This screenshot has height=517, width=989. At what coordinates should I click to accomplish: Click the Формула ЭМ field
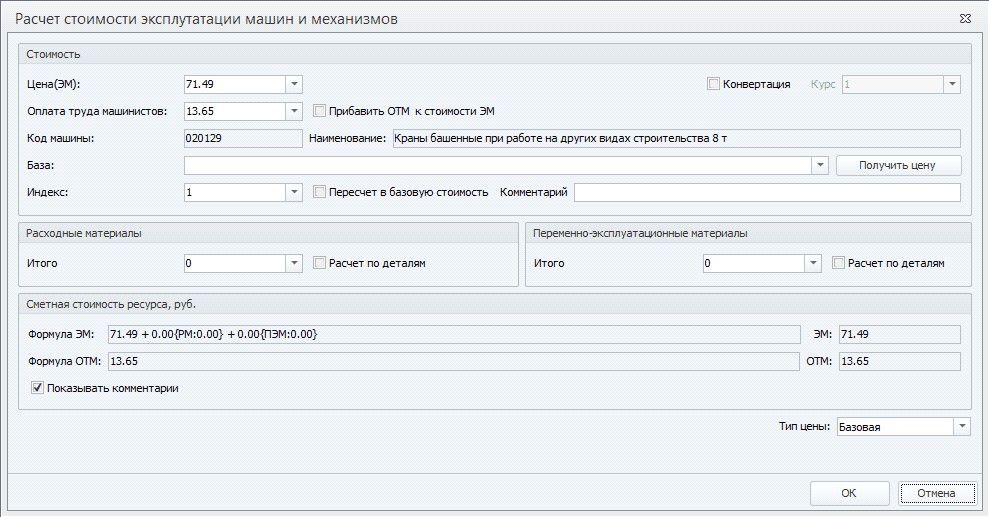click(x=453, y=334)
